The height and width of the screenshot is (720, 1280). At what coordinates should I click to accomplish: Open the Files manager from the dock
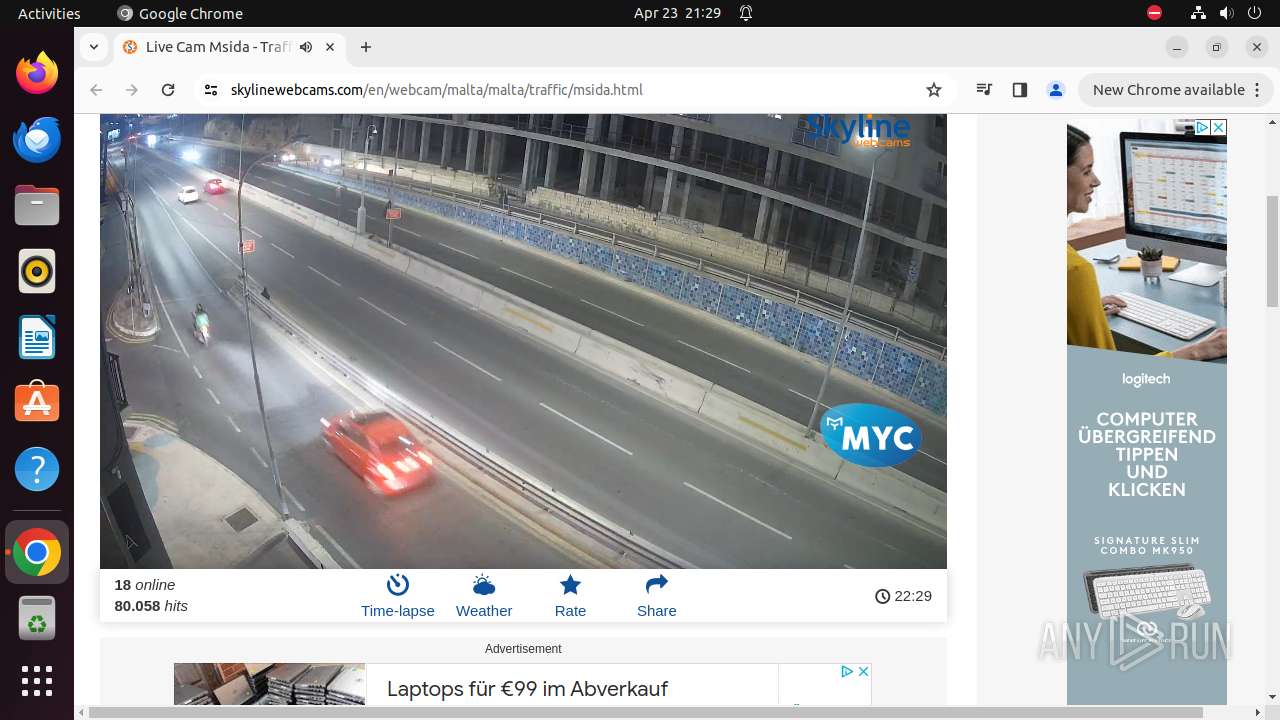tap(37, 205)
